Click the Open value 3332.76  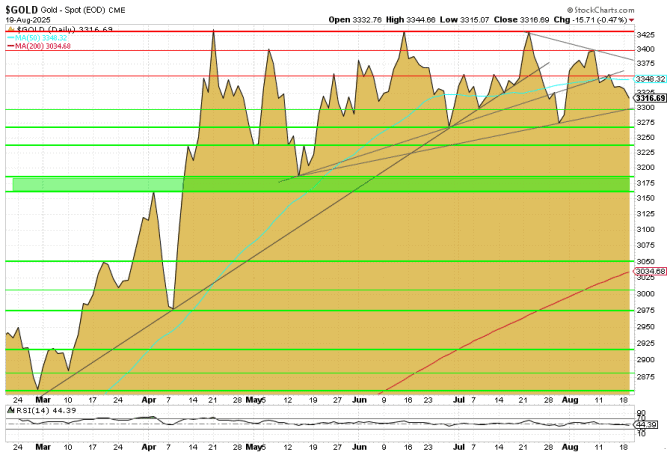coord(367,20)
